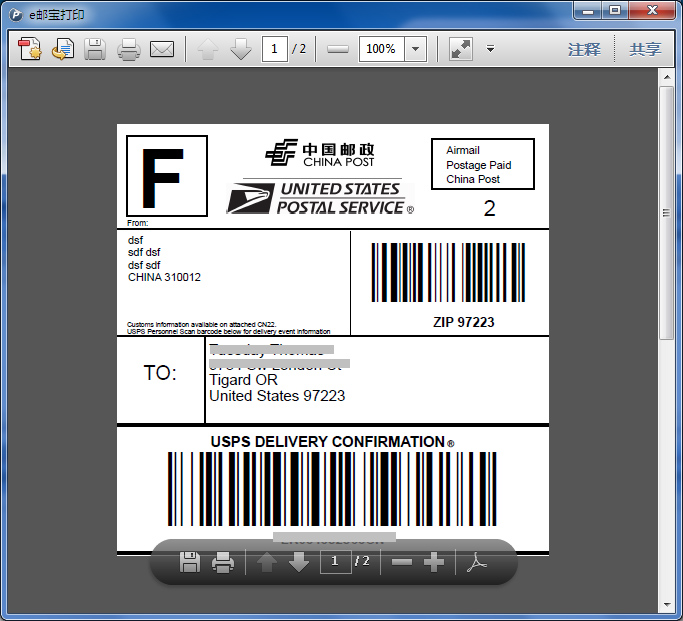Click the e邮宝打印 window title icon
The width and height of the screenshot is (683, 621).
tap(16, 15)
